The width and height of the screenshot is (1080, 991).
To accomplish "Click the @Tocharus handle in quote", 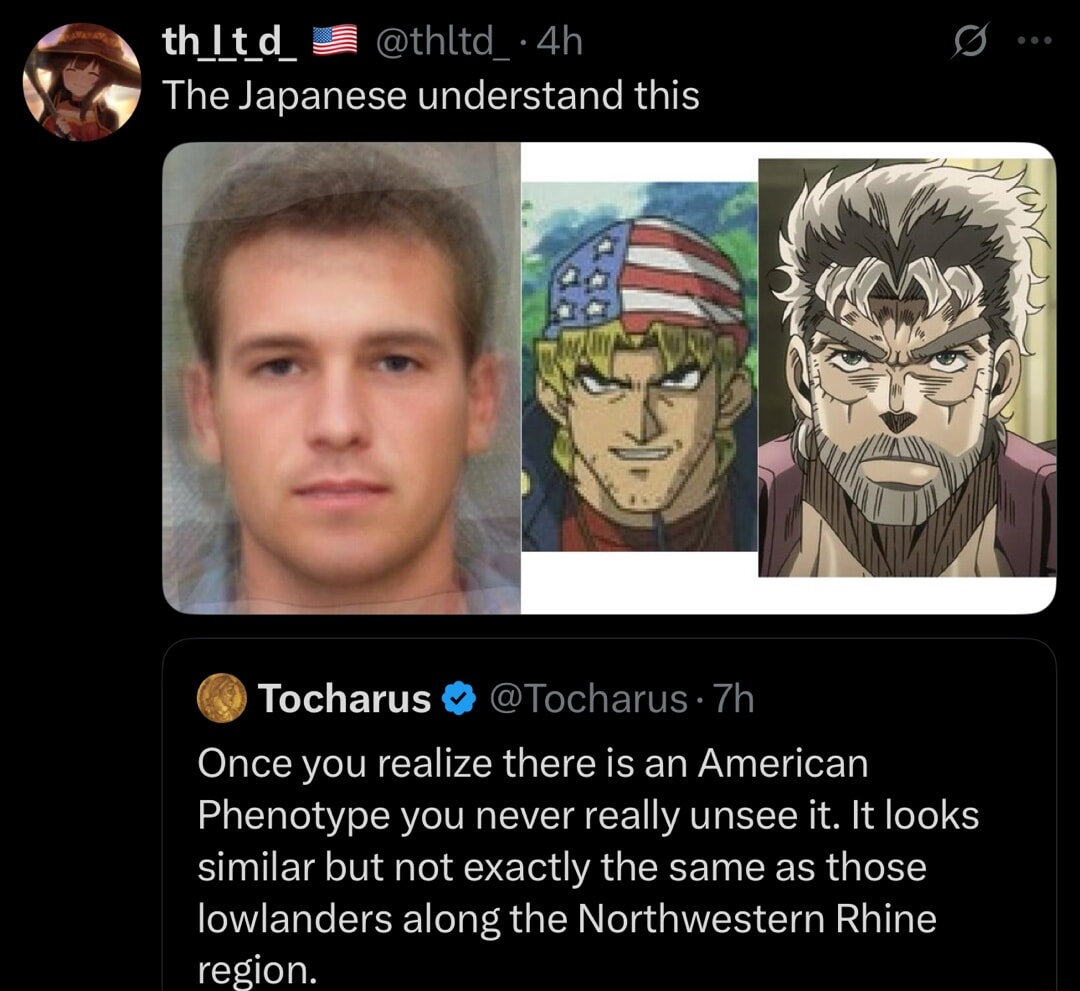I will point(587,699).
